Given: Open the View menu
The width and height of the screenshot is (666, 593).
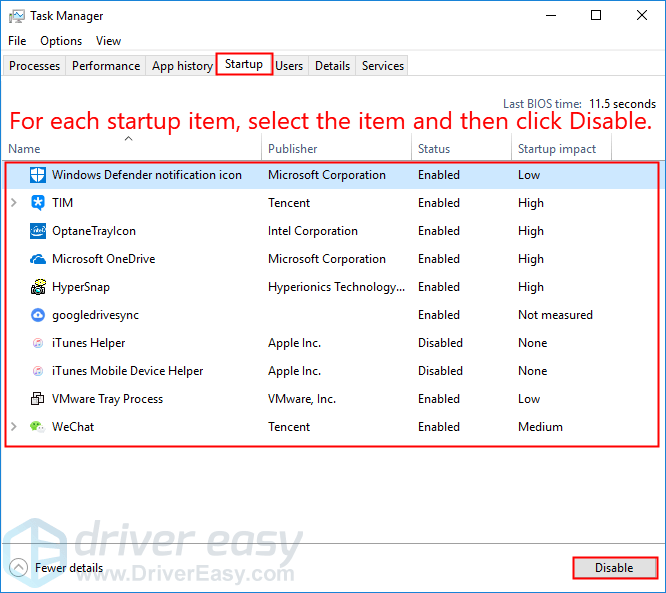Looking at the screenshot, I should tap(108, 41).
